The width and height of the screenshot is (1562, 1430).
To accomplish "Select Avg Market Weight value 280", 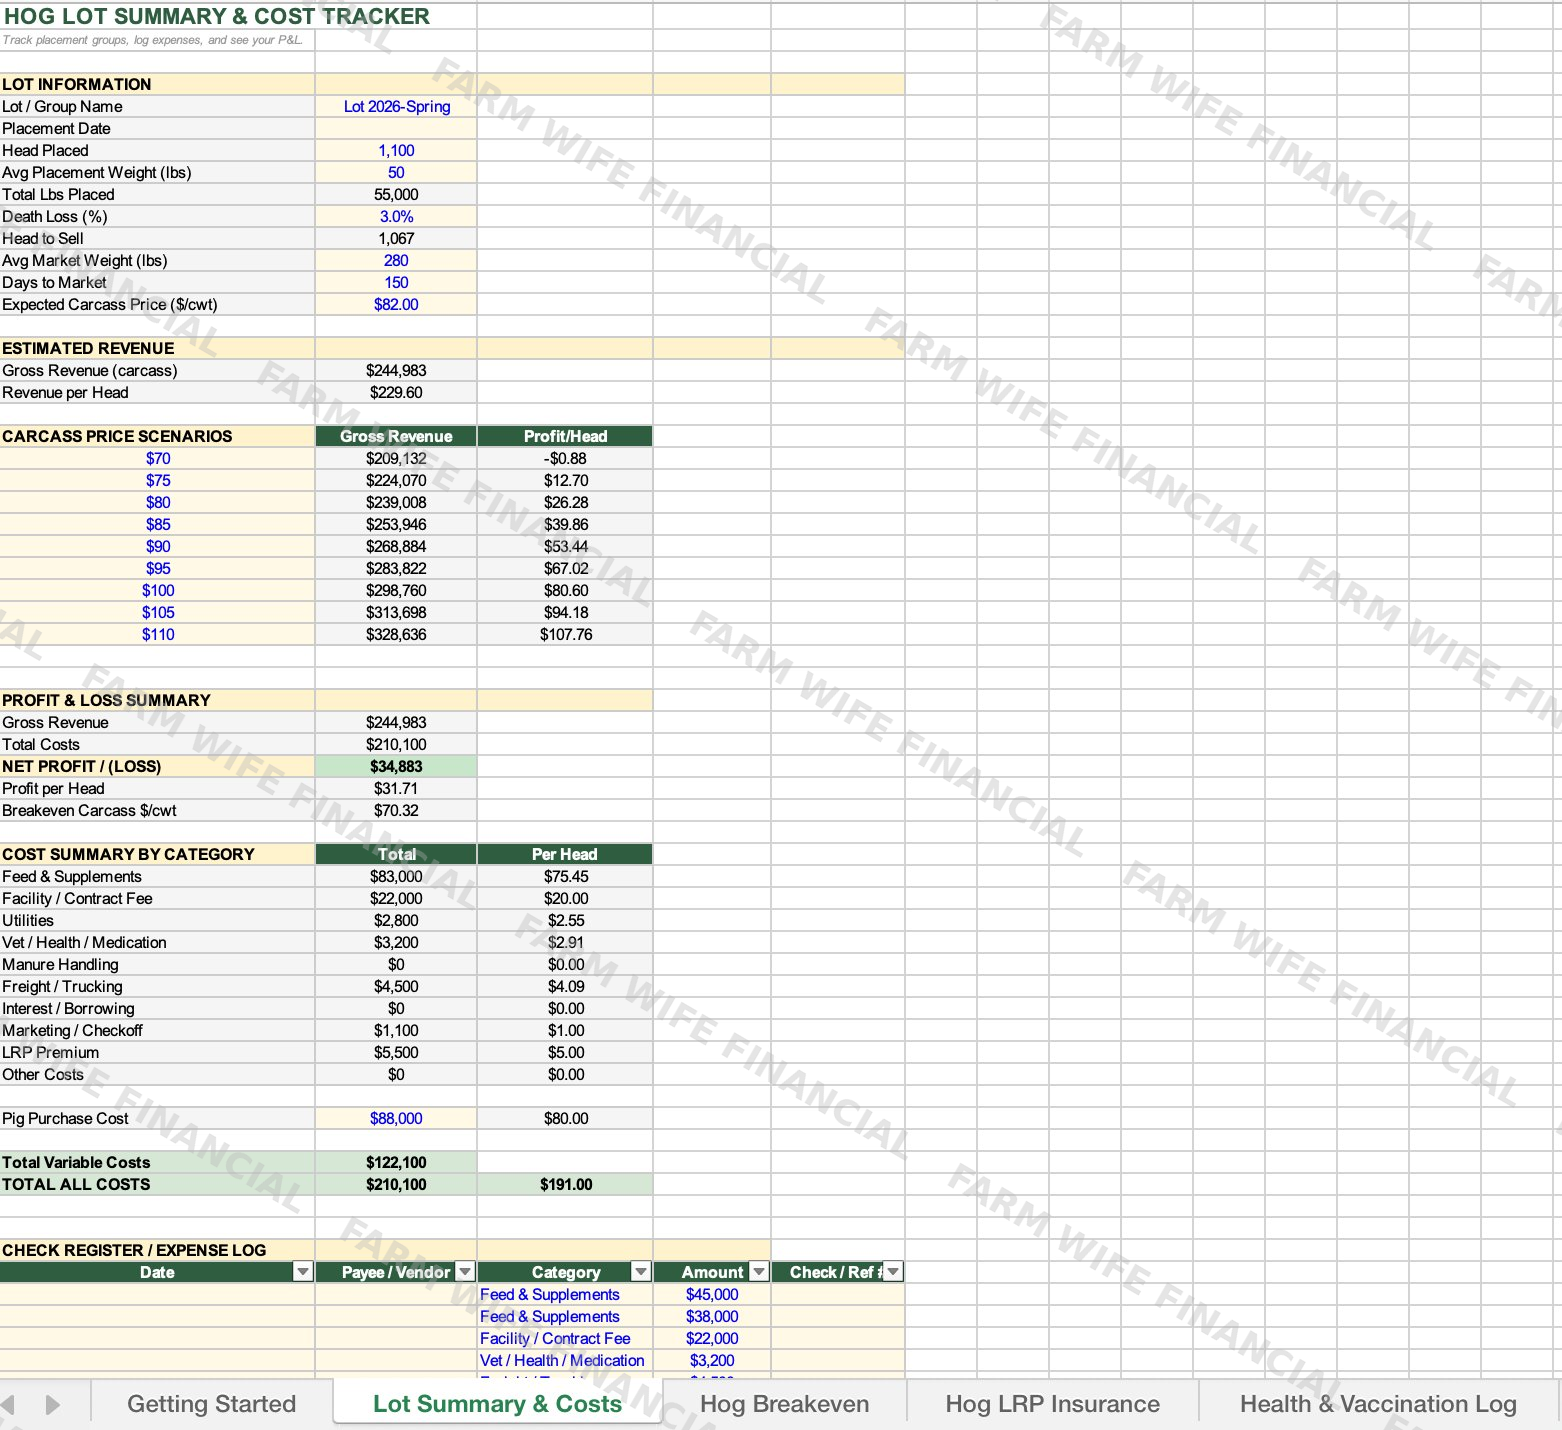I will click(396, 261).
